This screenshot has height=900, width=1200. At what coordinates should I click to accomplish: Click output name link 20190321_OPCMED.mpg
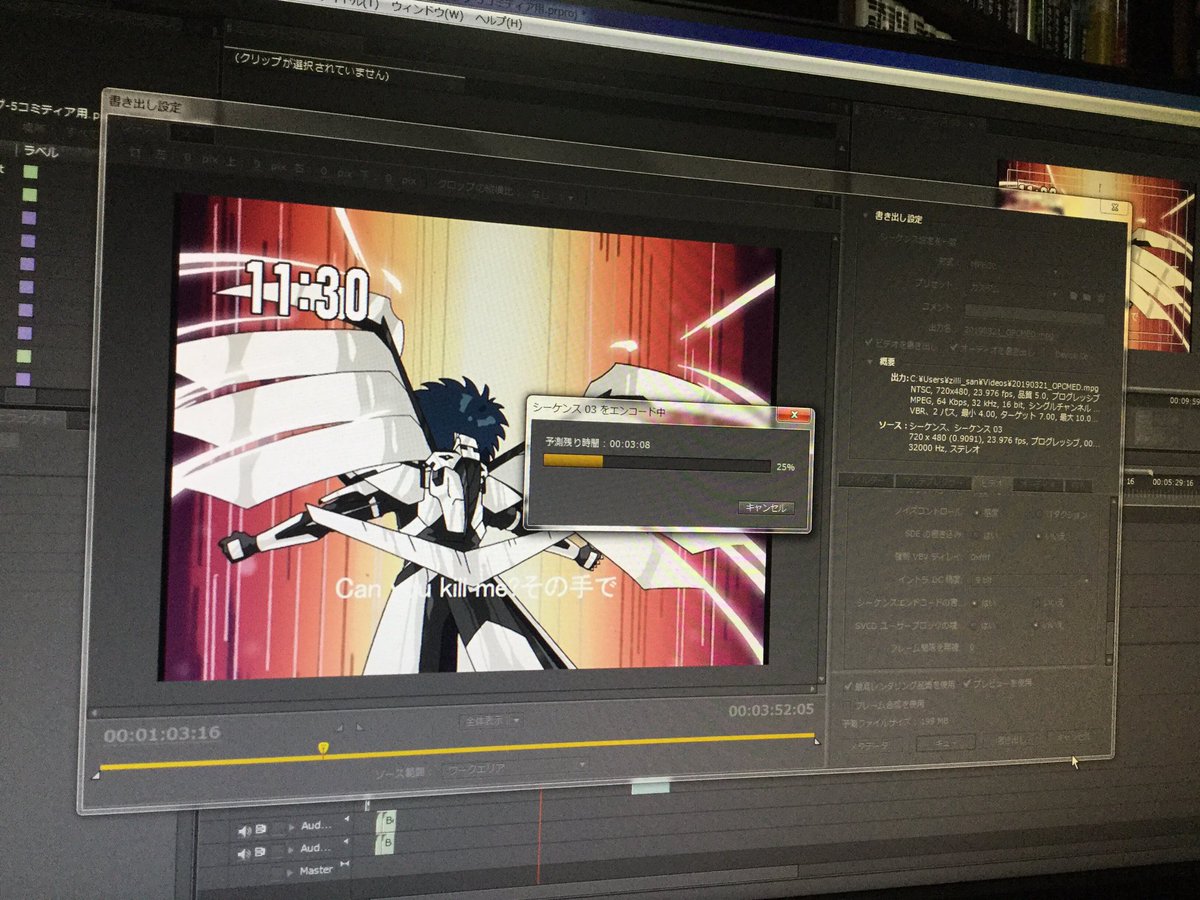[1008, 332]
